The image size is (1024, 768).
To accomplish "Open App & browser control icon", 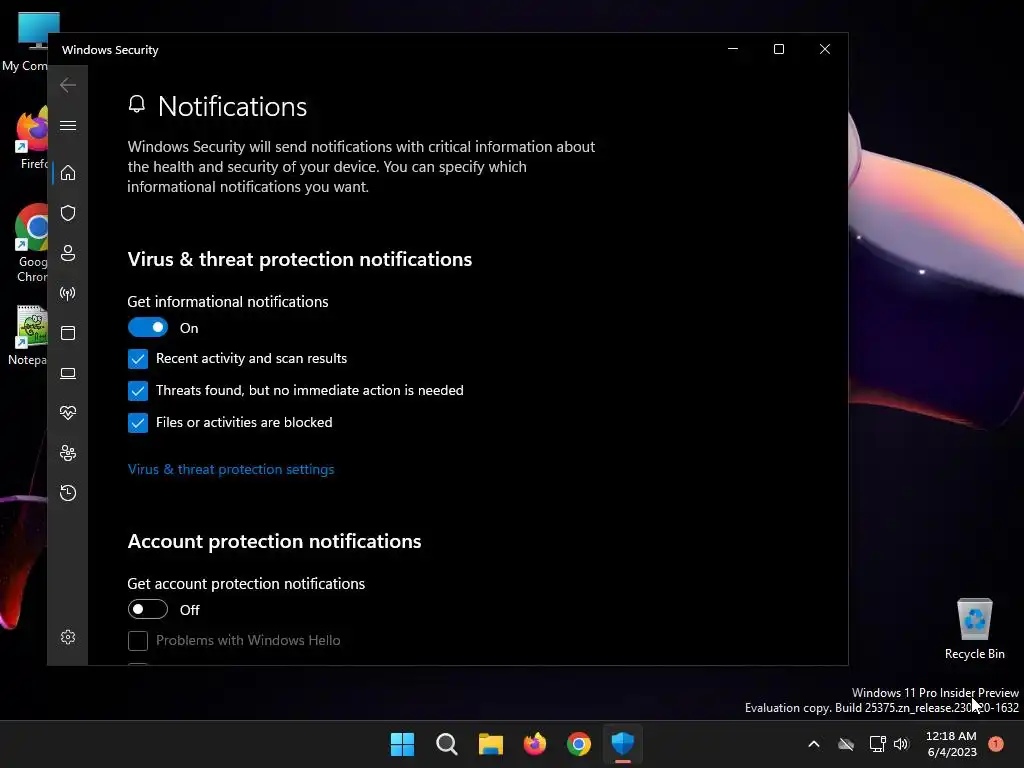I will coord(68,333).
